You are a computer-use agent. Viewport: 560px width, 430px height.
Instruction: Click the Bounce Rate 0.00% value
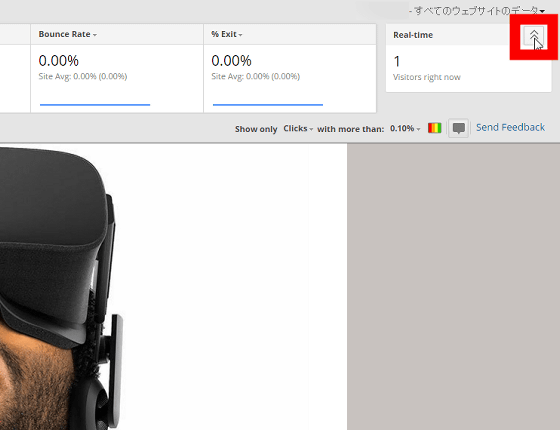pyautogui.click(x=59, y=61)
